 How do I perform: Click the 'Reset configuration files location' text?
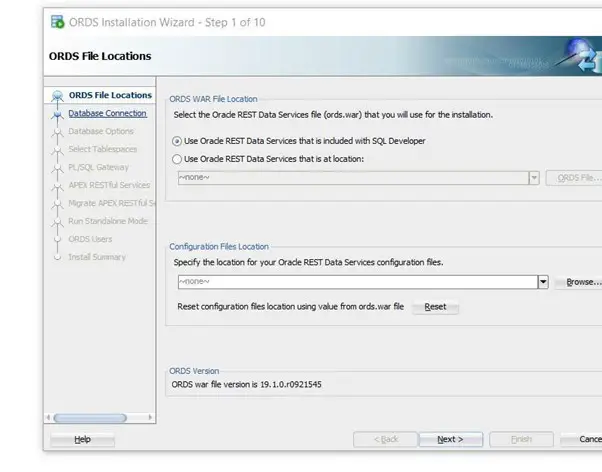(291, 306)
